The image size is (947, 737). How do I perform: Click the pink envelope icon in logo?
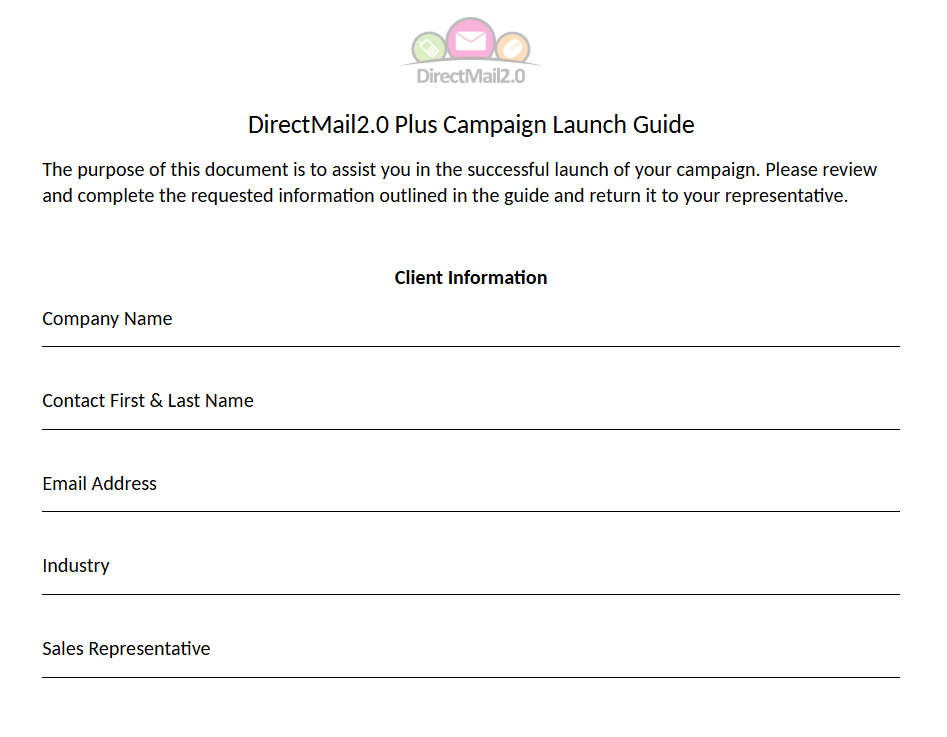(470, 40)
